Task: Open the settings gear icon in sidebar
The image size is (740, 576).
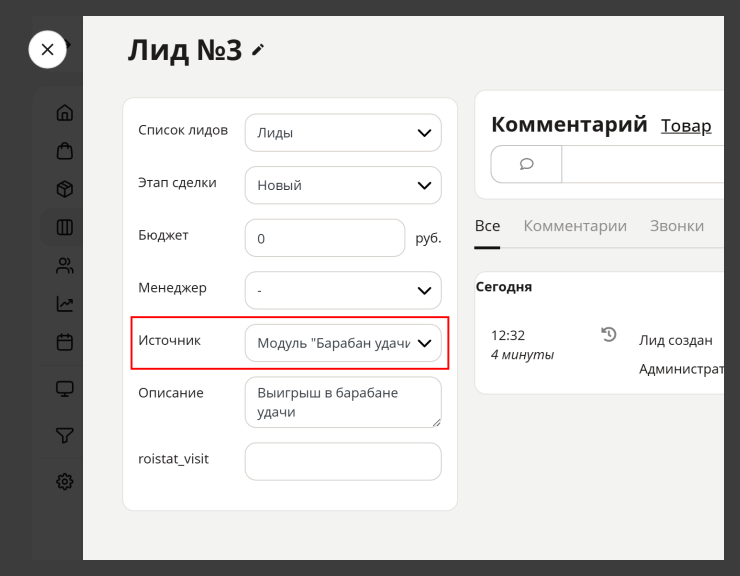Action: coord(65,482)
